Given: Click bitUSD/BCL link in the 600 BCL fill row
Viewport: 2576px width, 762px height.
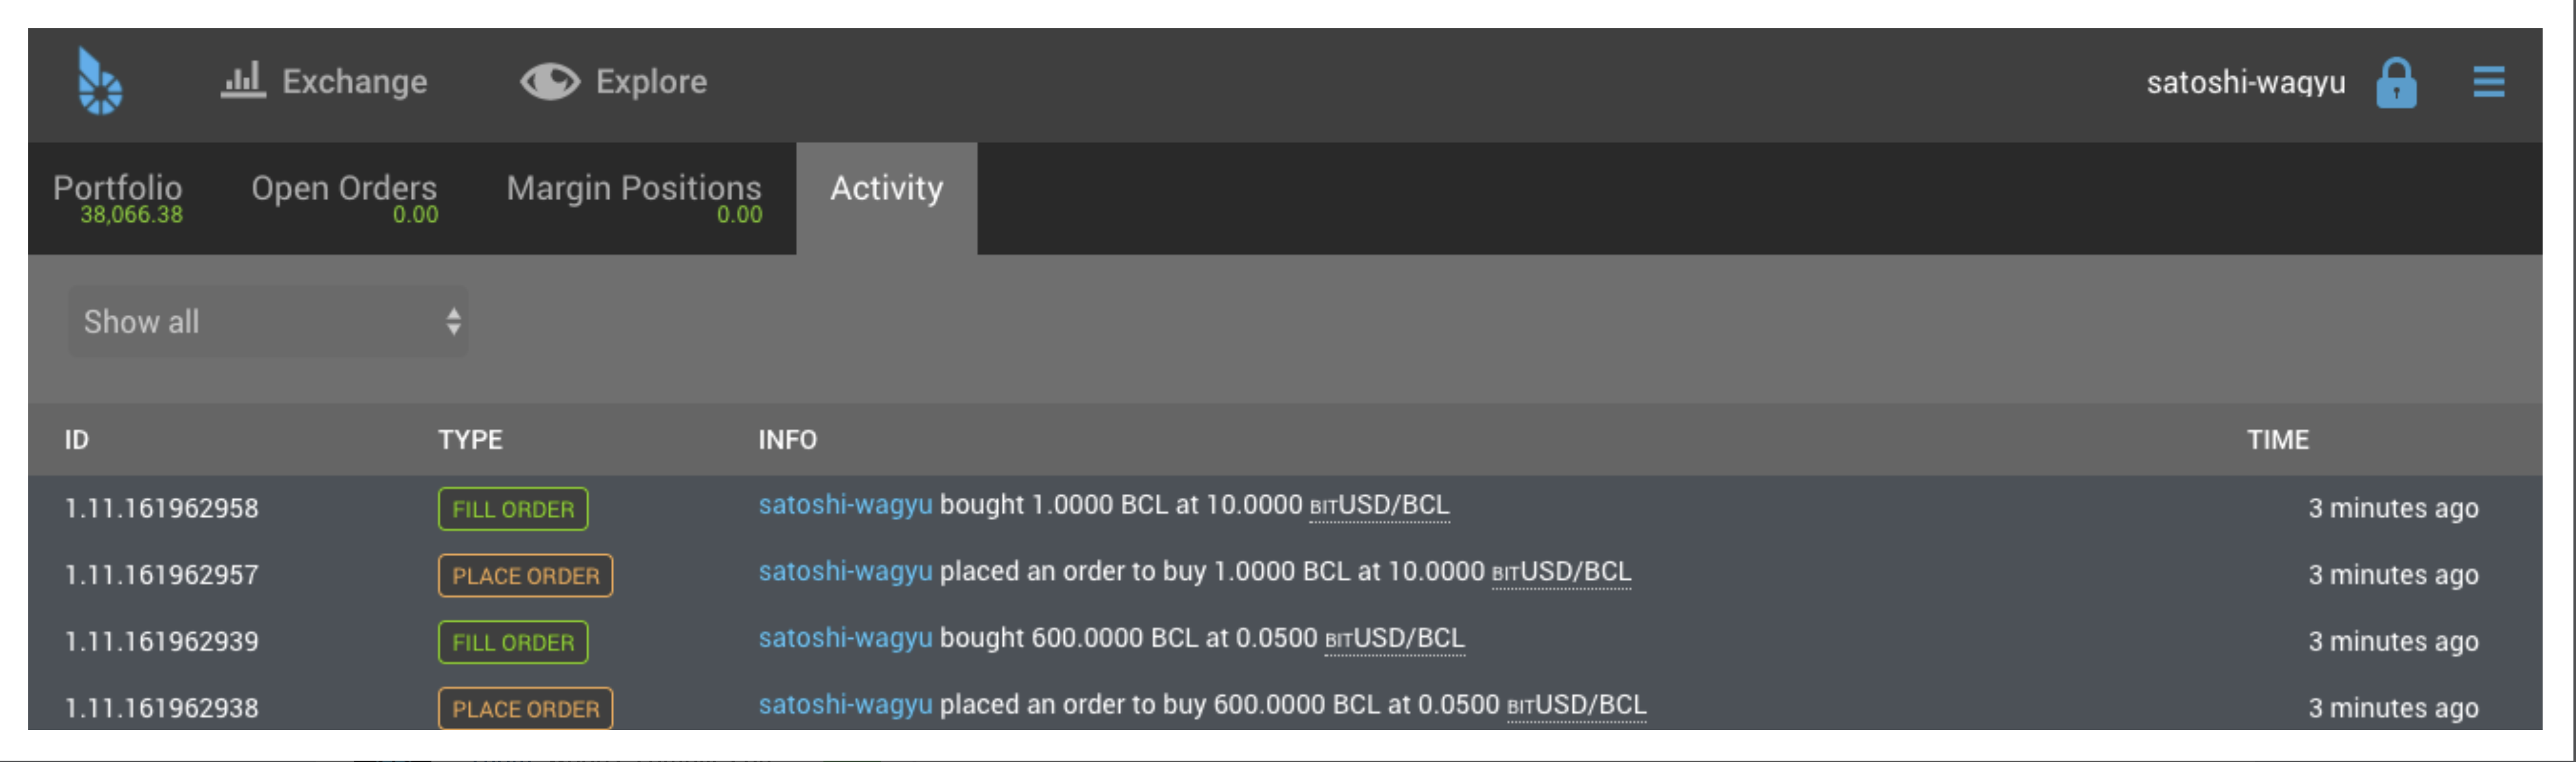Looking at the screenshot, I should (x=1394, y=639).
